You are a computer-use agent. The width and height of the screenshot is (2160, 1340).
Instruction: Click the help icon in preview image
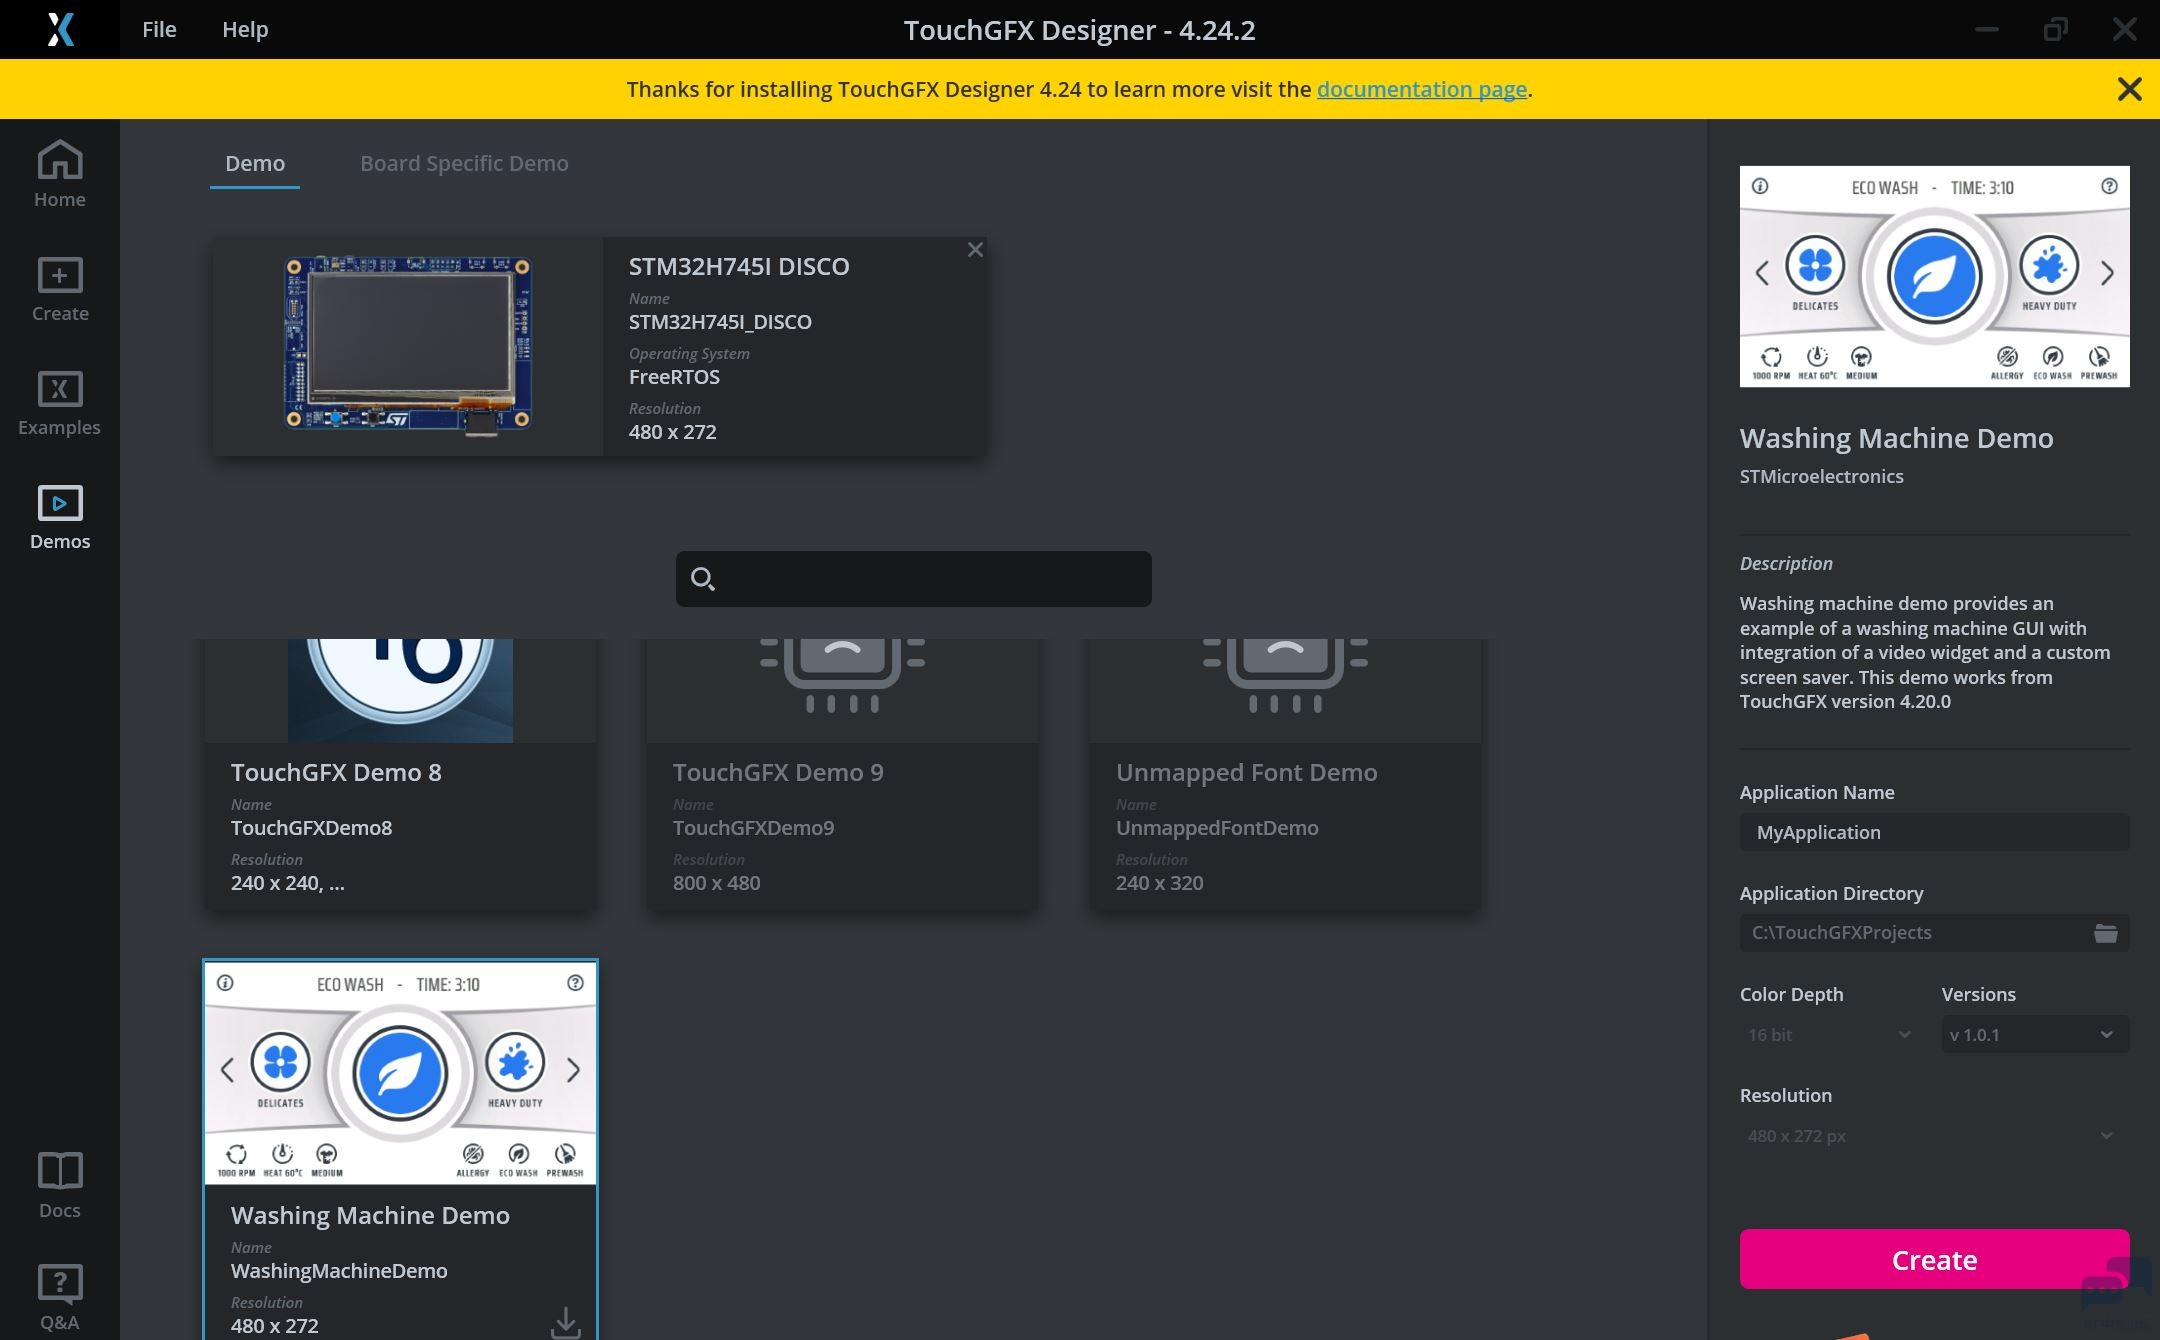2109,186
